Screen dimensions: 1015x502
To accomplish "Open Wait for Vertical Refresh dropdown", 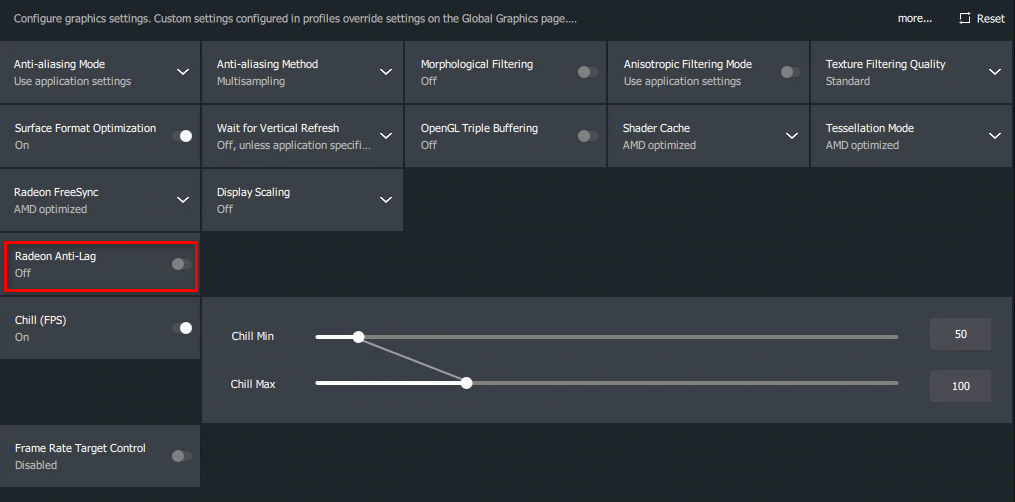I will 386,136.
